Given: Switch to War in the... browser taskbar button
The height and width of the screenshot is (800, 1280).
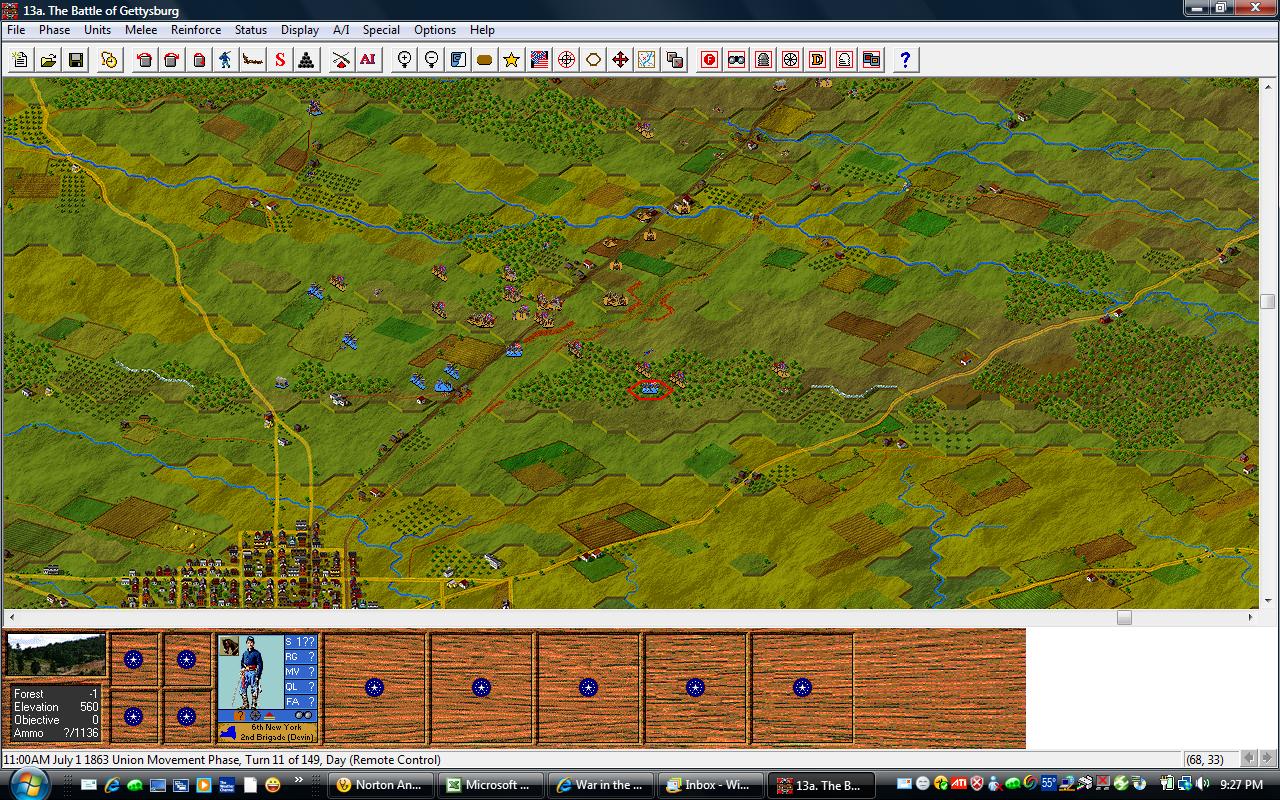Looking at the screenshot, I should point(602,785).
